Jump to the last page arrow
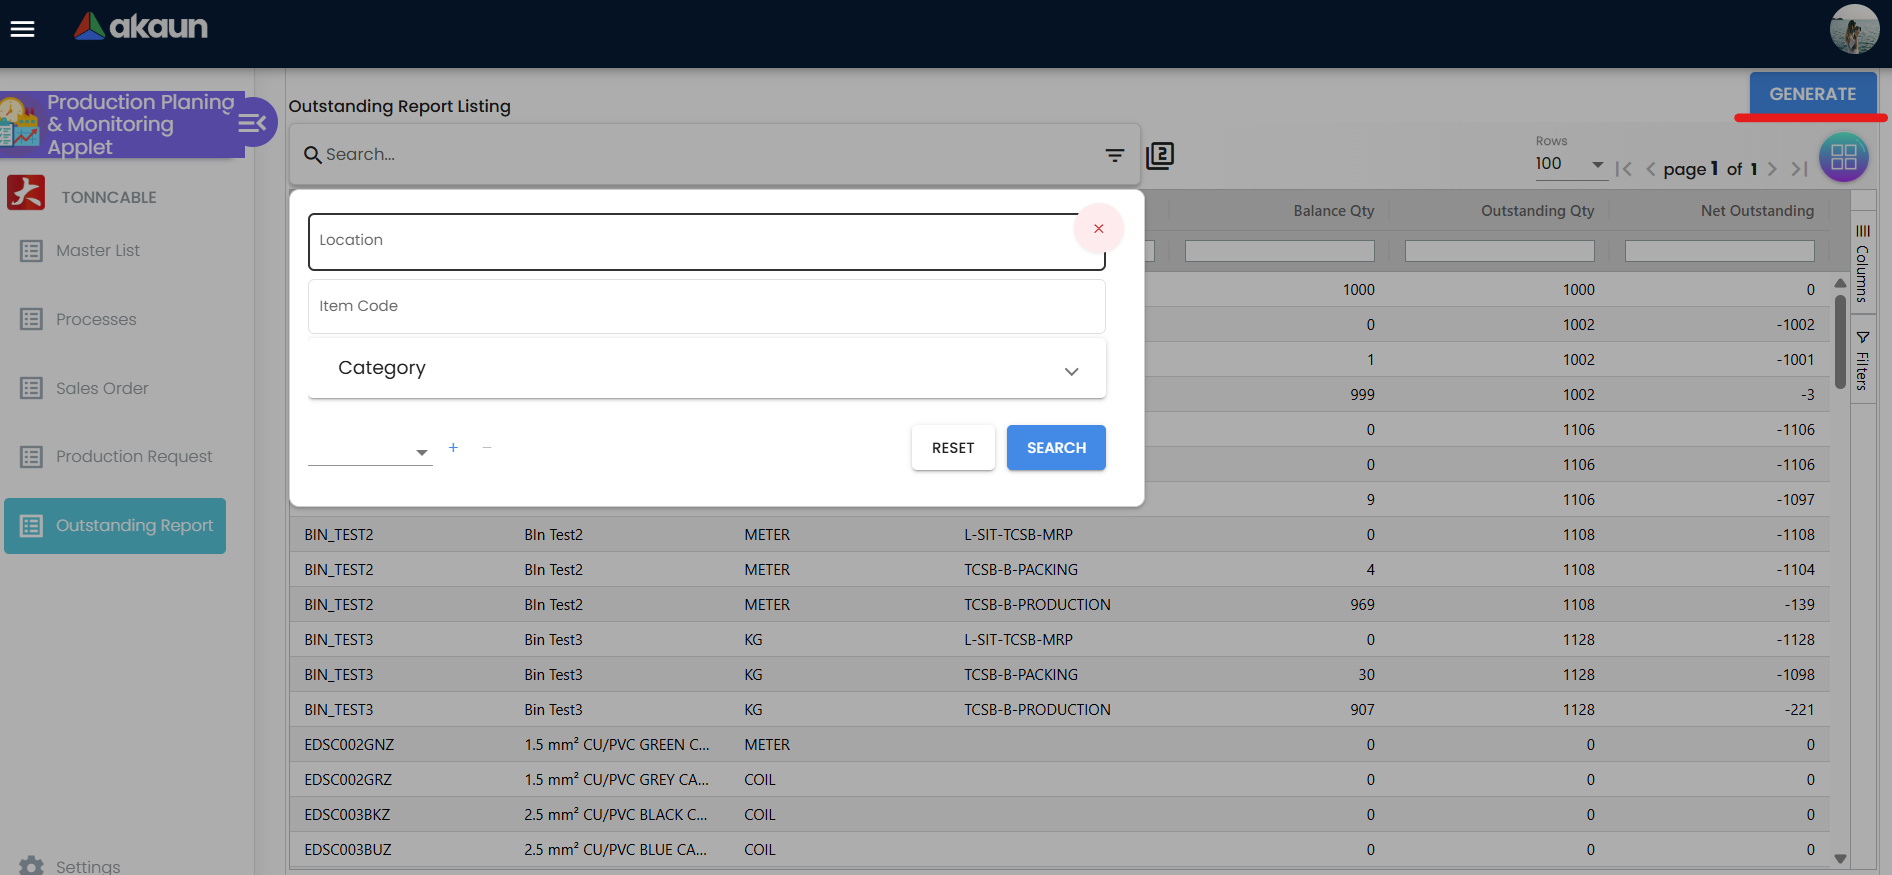Image resolution: width=1892 pixels, height=875 pixels. [x=1799, y=169]
